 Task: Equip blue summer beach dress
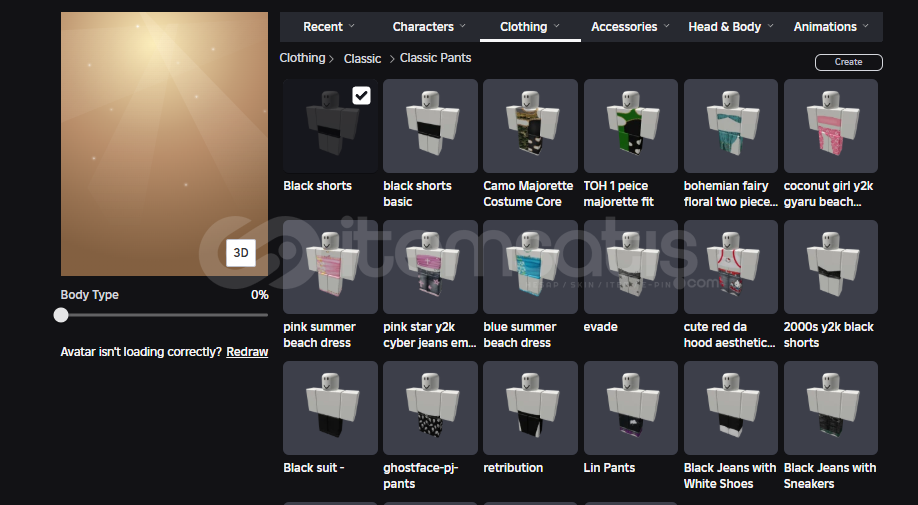pyautogui.click(x=530, y=267)
